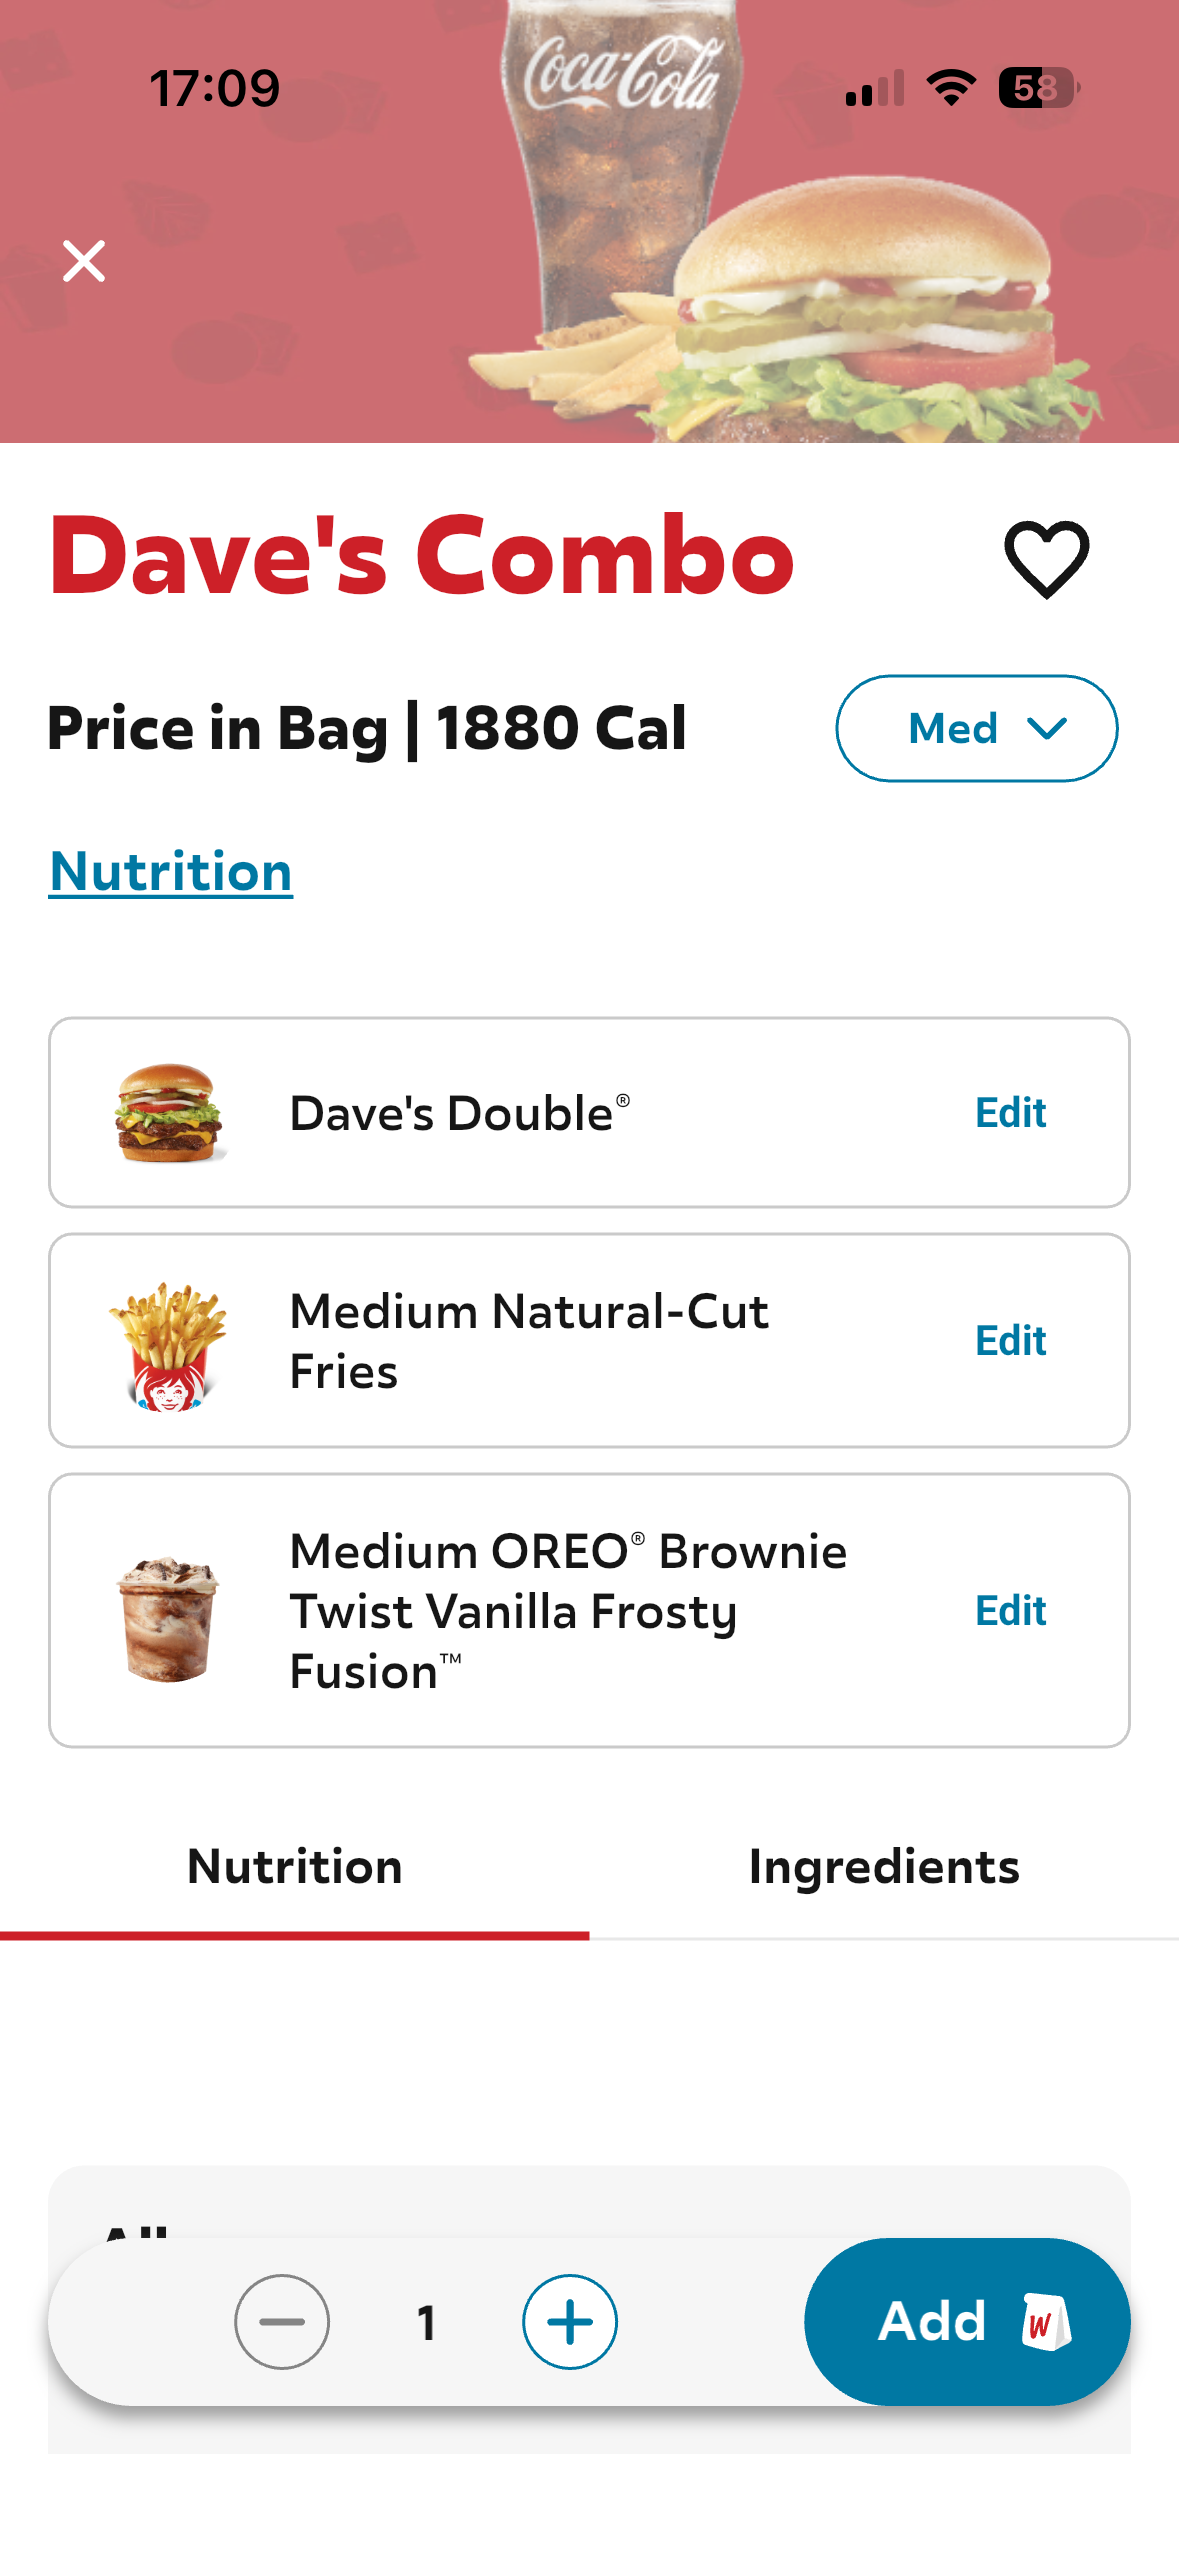1179x2556 pixels.
Task: Increase quantity with the plus button
Action: pyautogui.click(x=570, y=2321)
